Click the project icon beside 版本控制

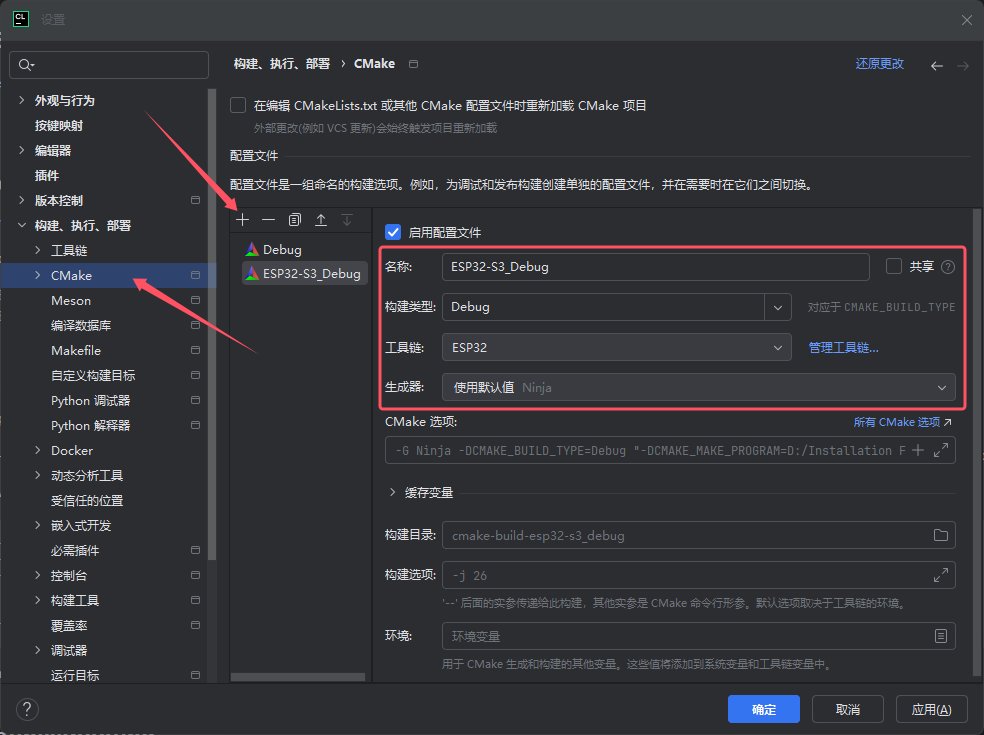point(195,200)
